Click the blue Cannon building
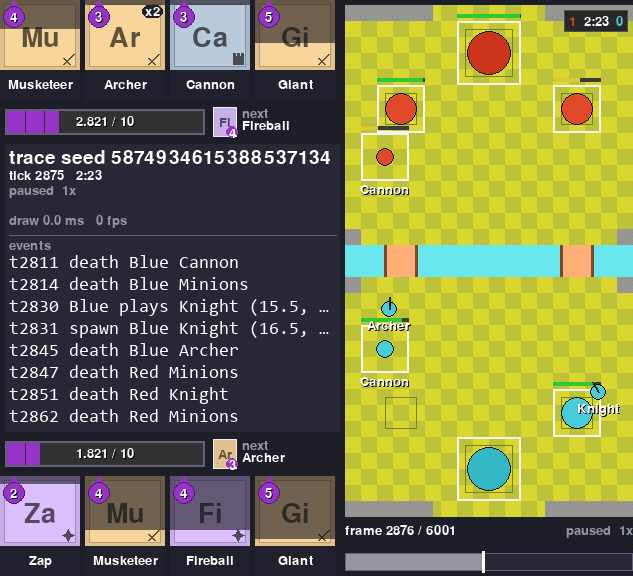633x576 pixels. (x=385, y=349)
